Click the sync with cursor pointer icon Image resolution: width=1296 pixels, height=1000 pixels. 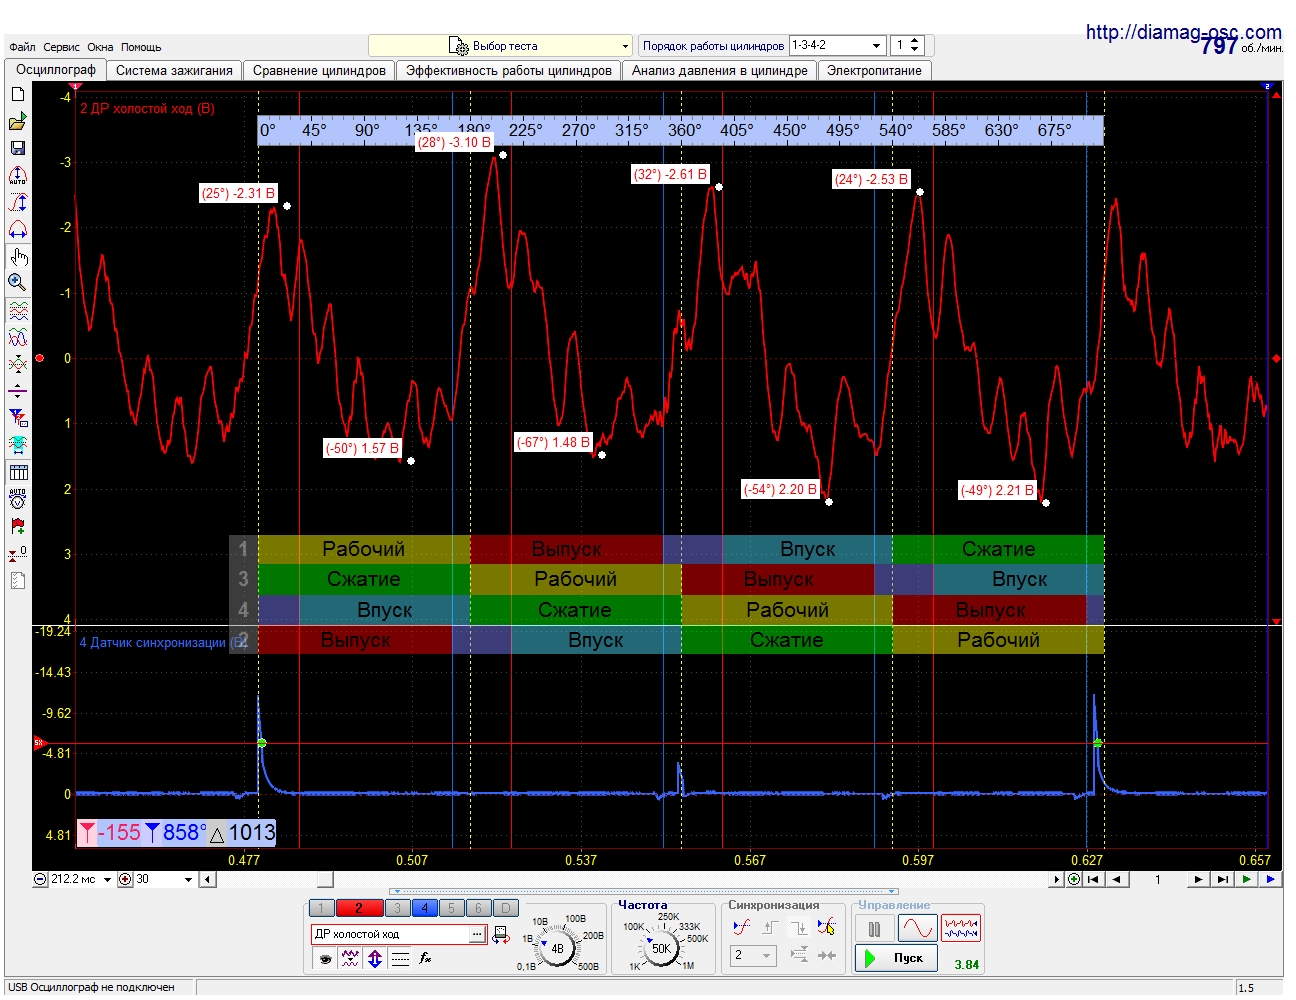click(826, 927)
